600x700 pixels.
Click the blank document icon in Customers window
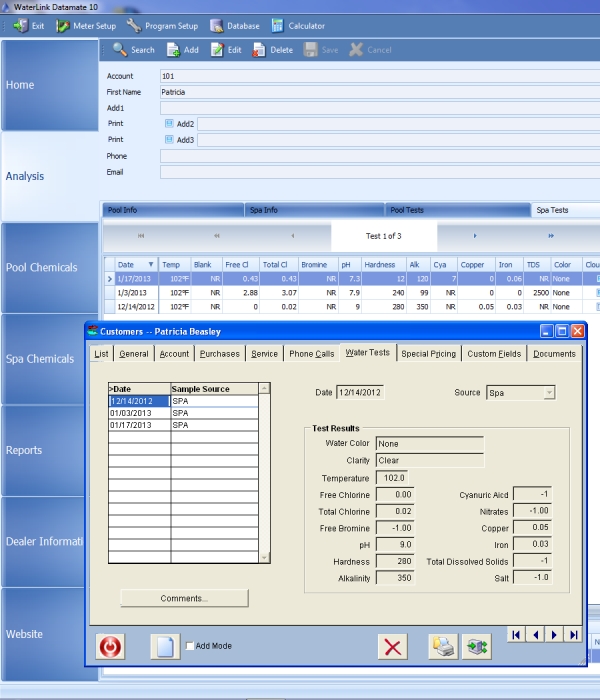[165, 646]
